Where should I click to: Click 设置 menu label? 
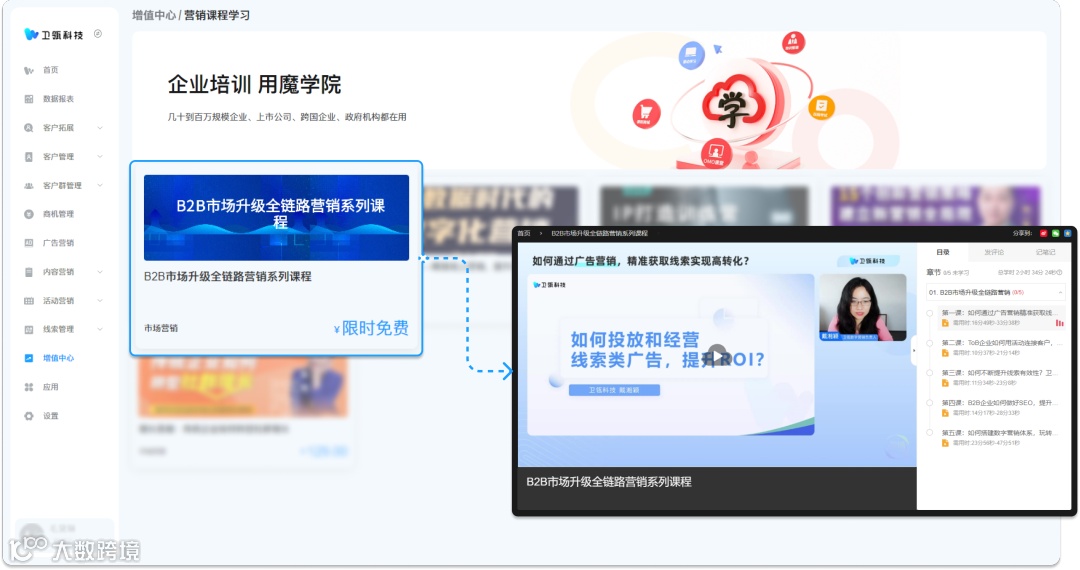[x=51, y=416]
